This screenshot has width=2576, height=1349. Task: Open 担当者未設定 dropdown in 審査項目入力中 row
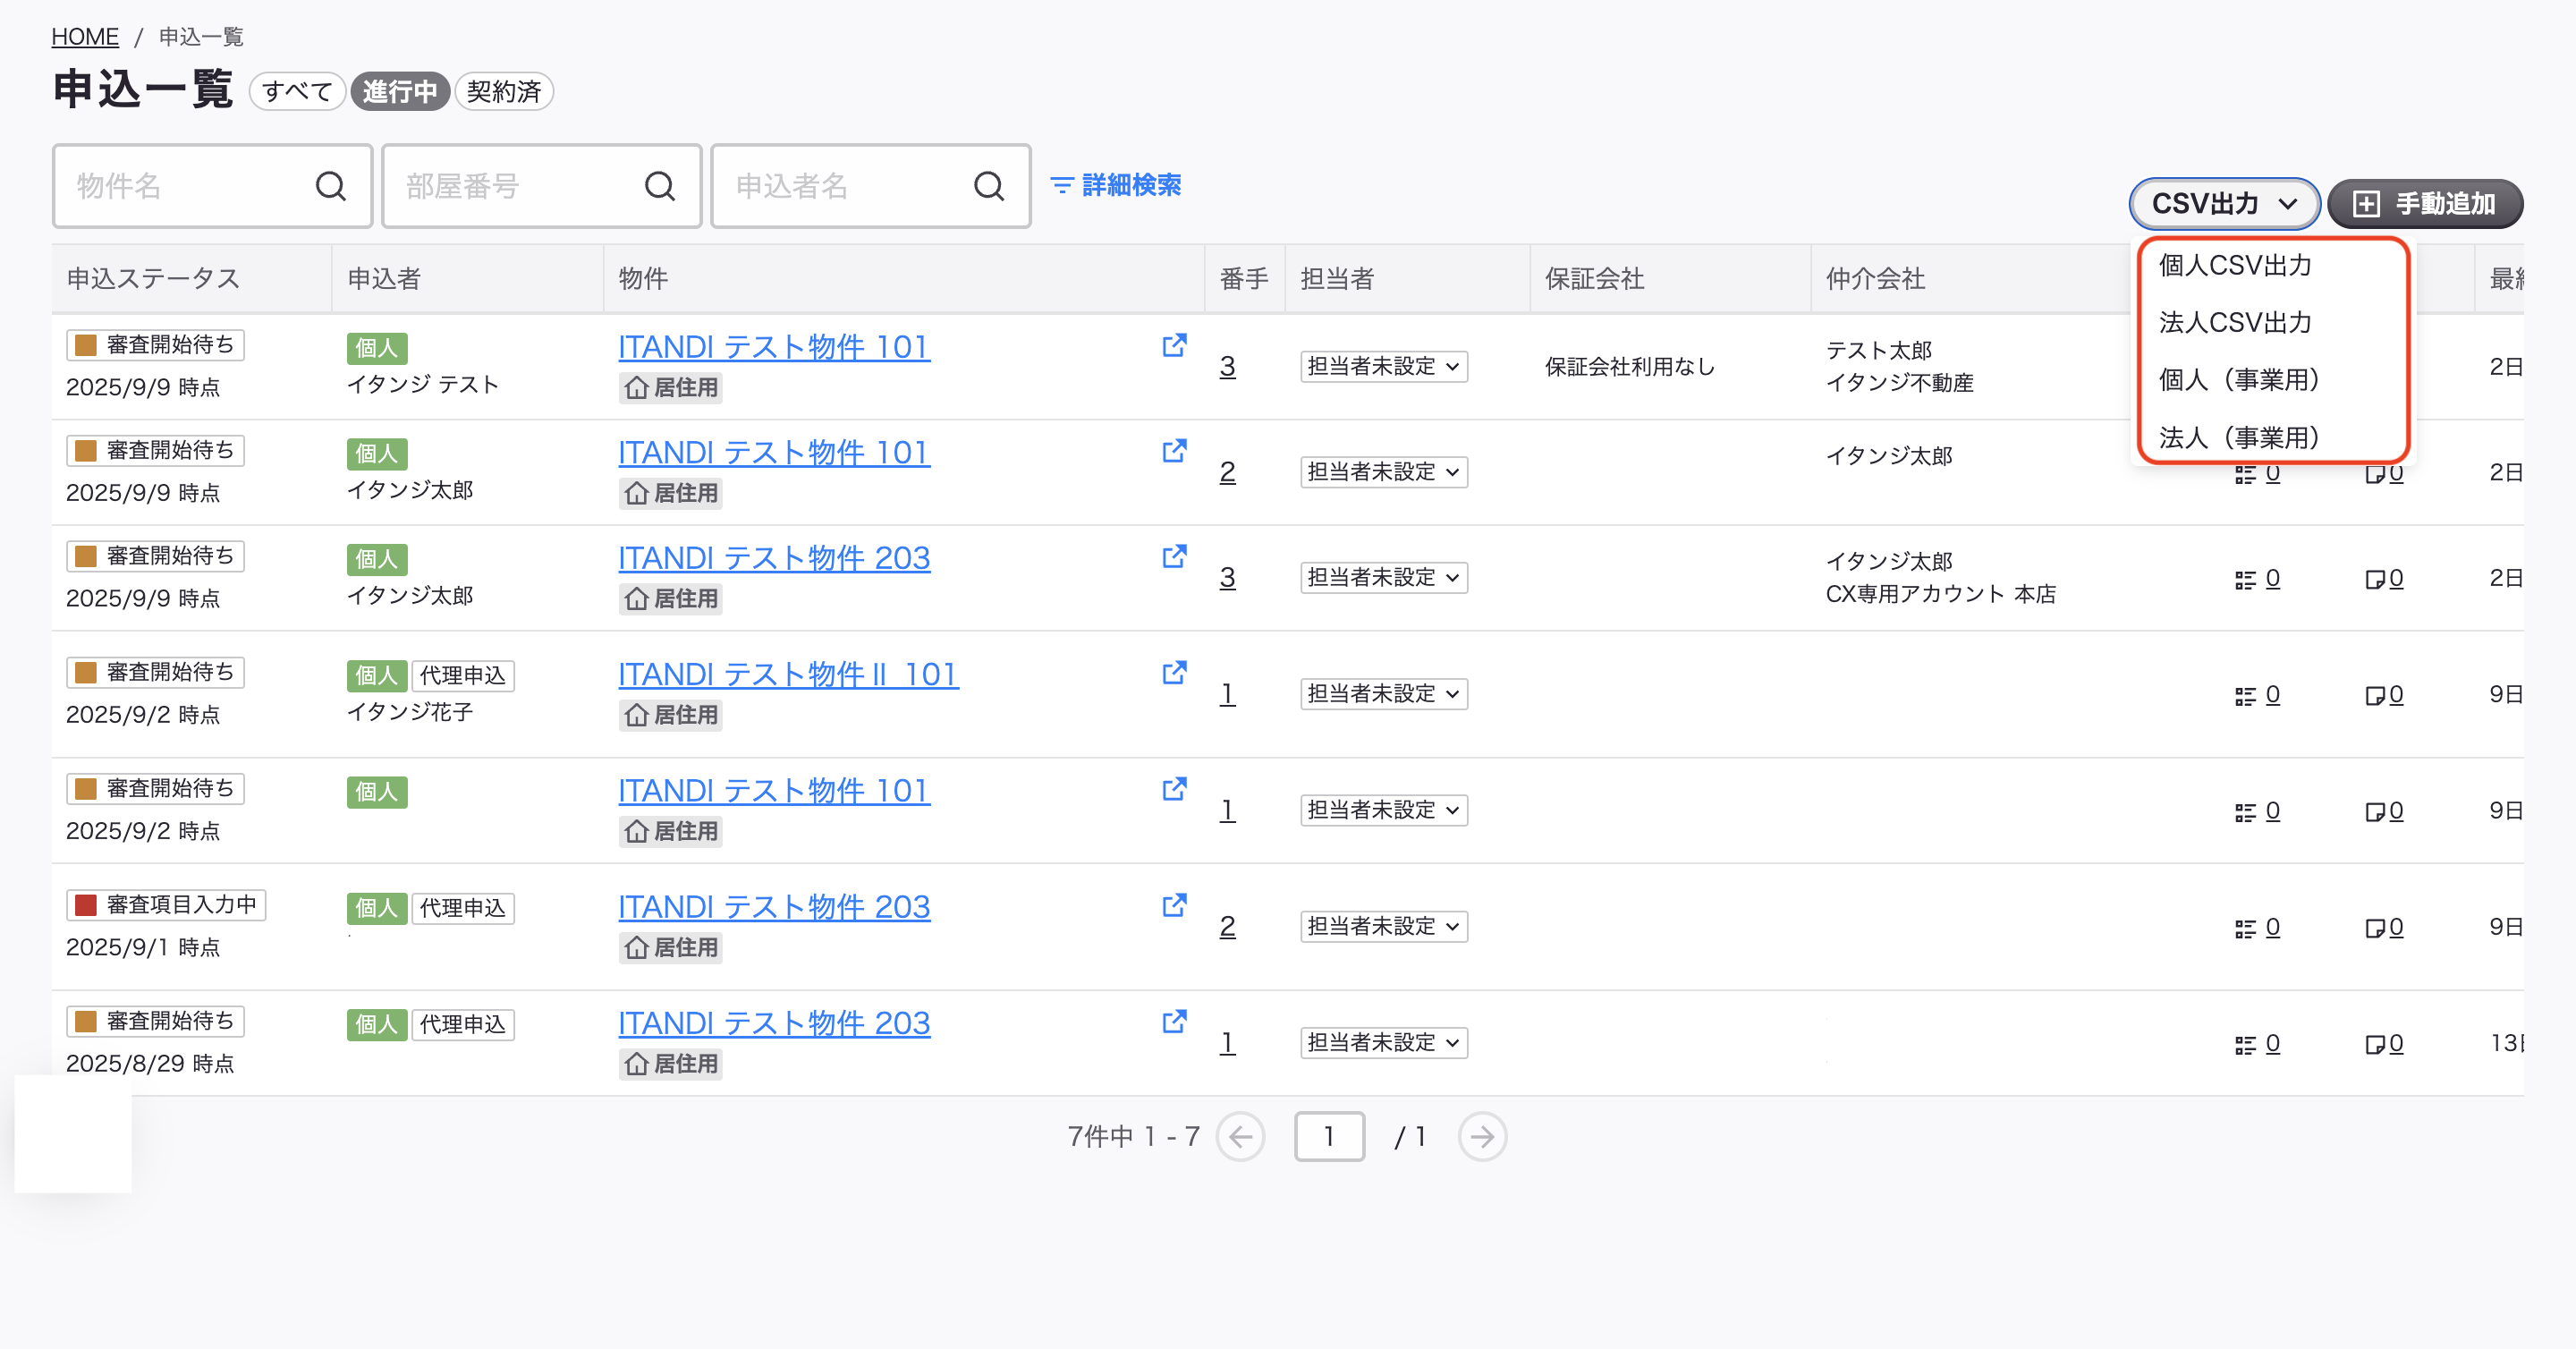[x=1384, y=927]
